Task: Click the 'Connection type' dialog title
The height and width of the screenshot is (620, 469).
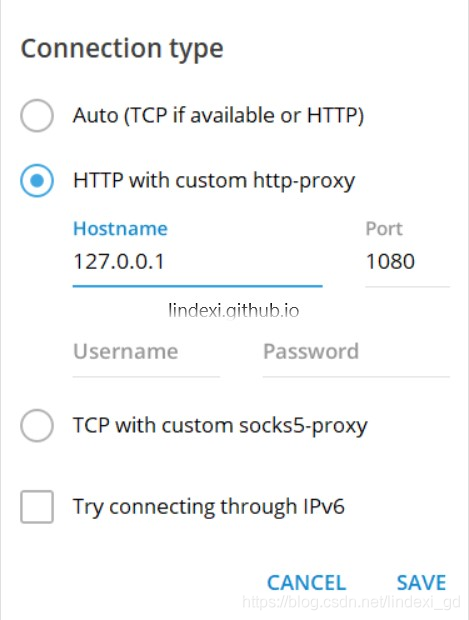Action: (x=122, y=49)
